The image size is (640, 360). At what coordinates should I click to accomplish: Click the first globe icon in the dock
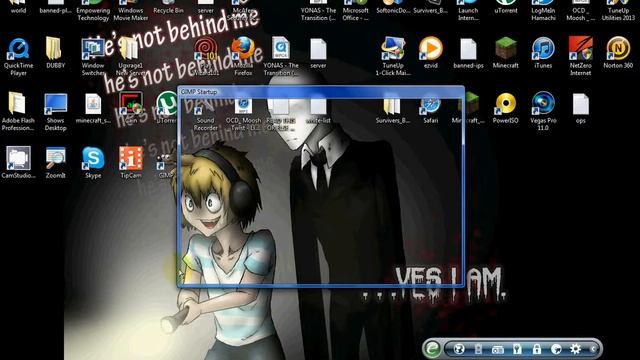click(x=459, y=349)
